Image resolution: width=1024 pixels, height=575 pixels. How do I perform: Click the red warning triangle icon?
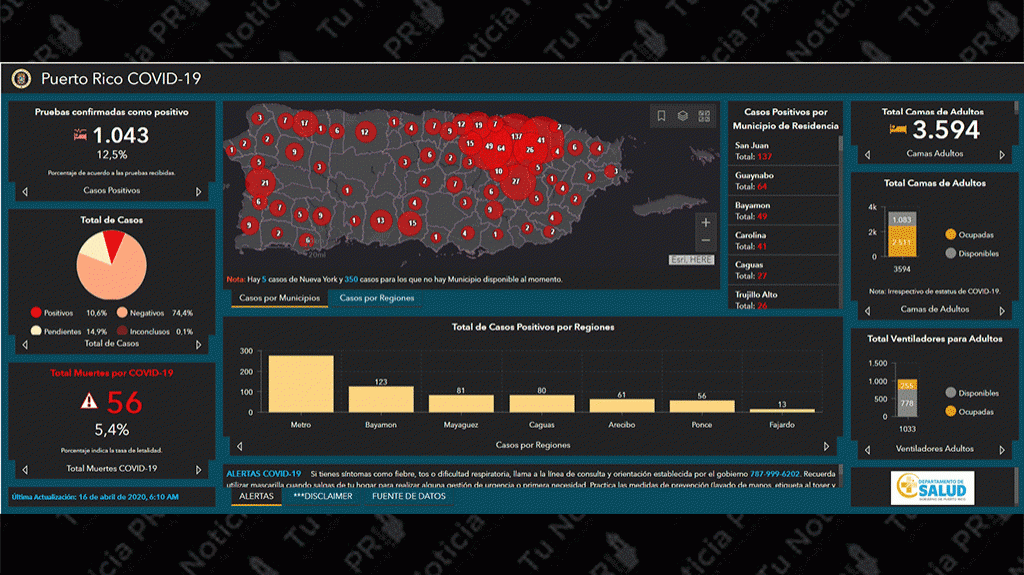89,401
